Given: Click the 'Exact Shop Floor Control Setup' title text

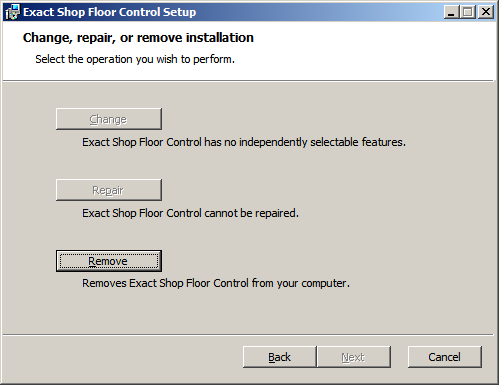Looking at the screenshot, I should [x=110, y=12].
